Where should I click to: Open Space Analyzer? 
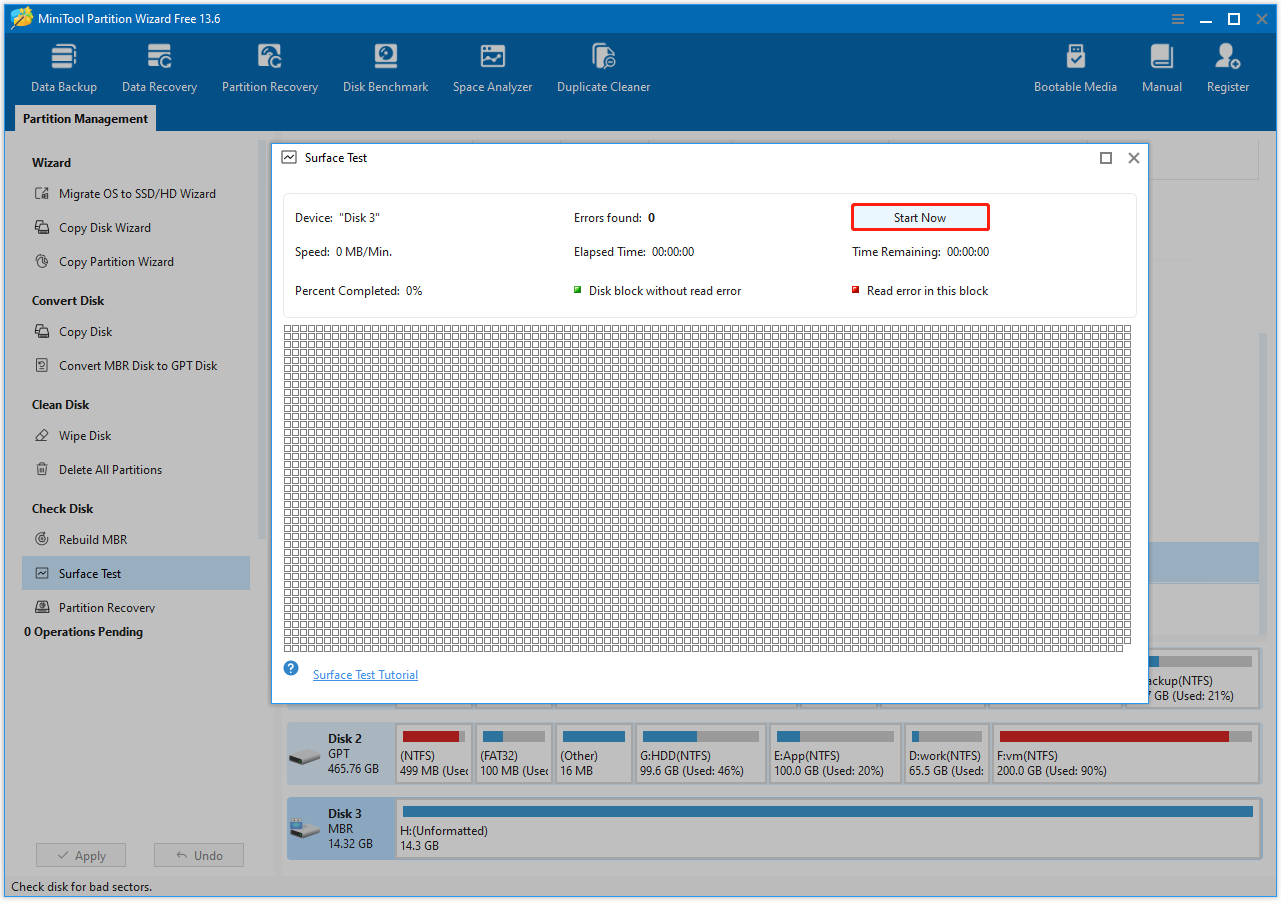(492, 68)
